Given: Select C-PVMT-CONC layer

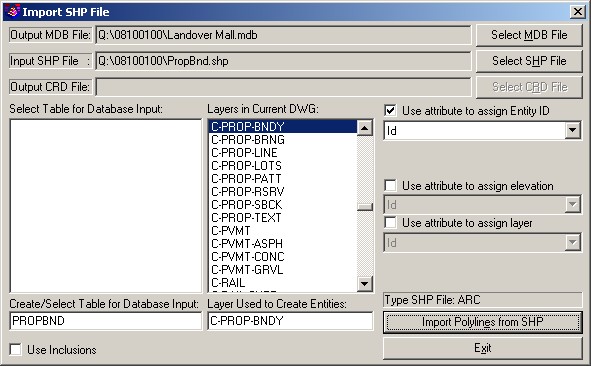Looking at the screenshot, I should point(283,257).
